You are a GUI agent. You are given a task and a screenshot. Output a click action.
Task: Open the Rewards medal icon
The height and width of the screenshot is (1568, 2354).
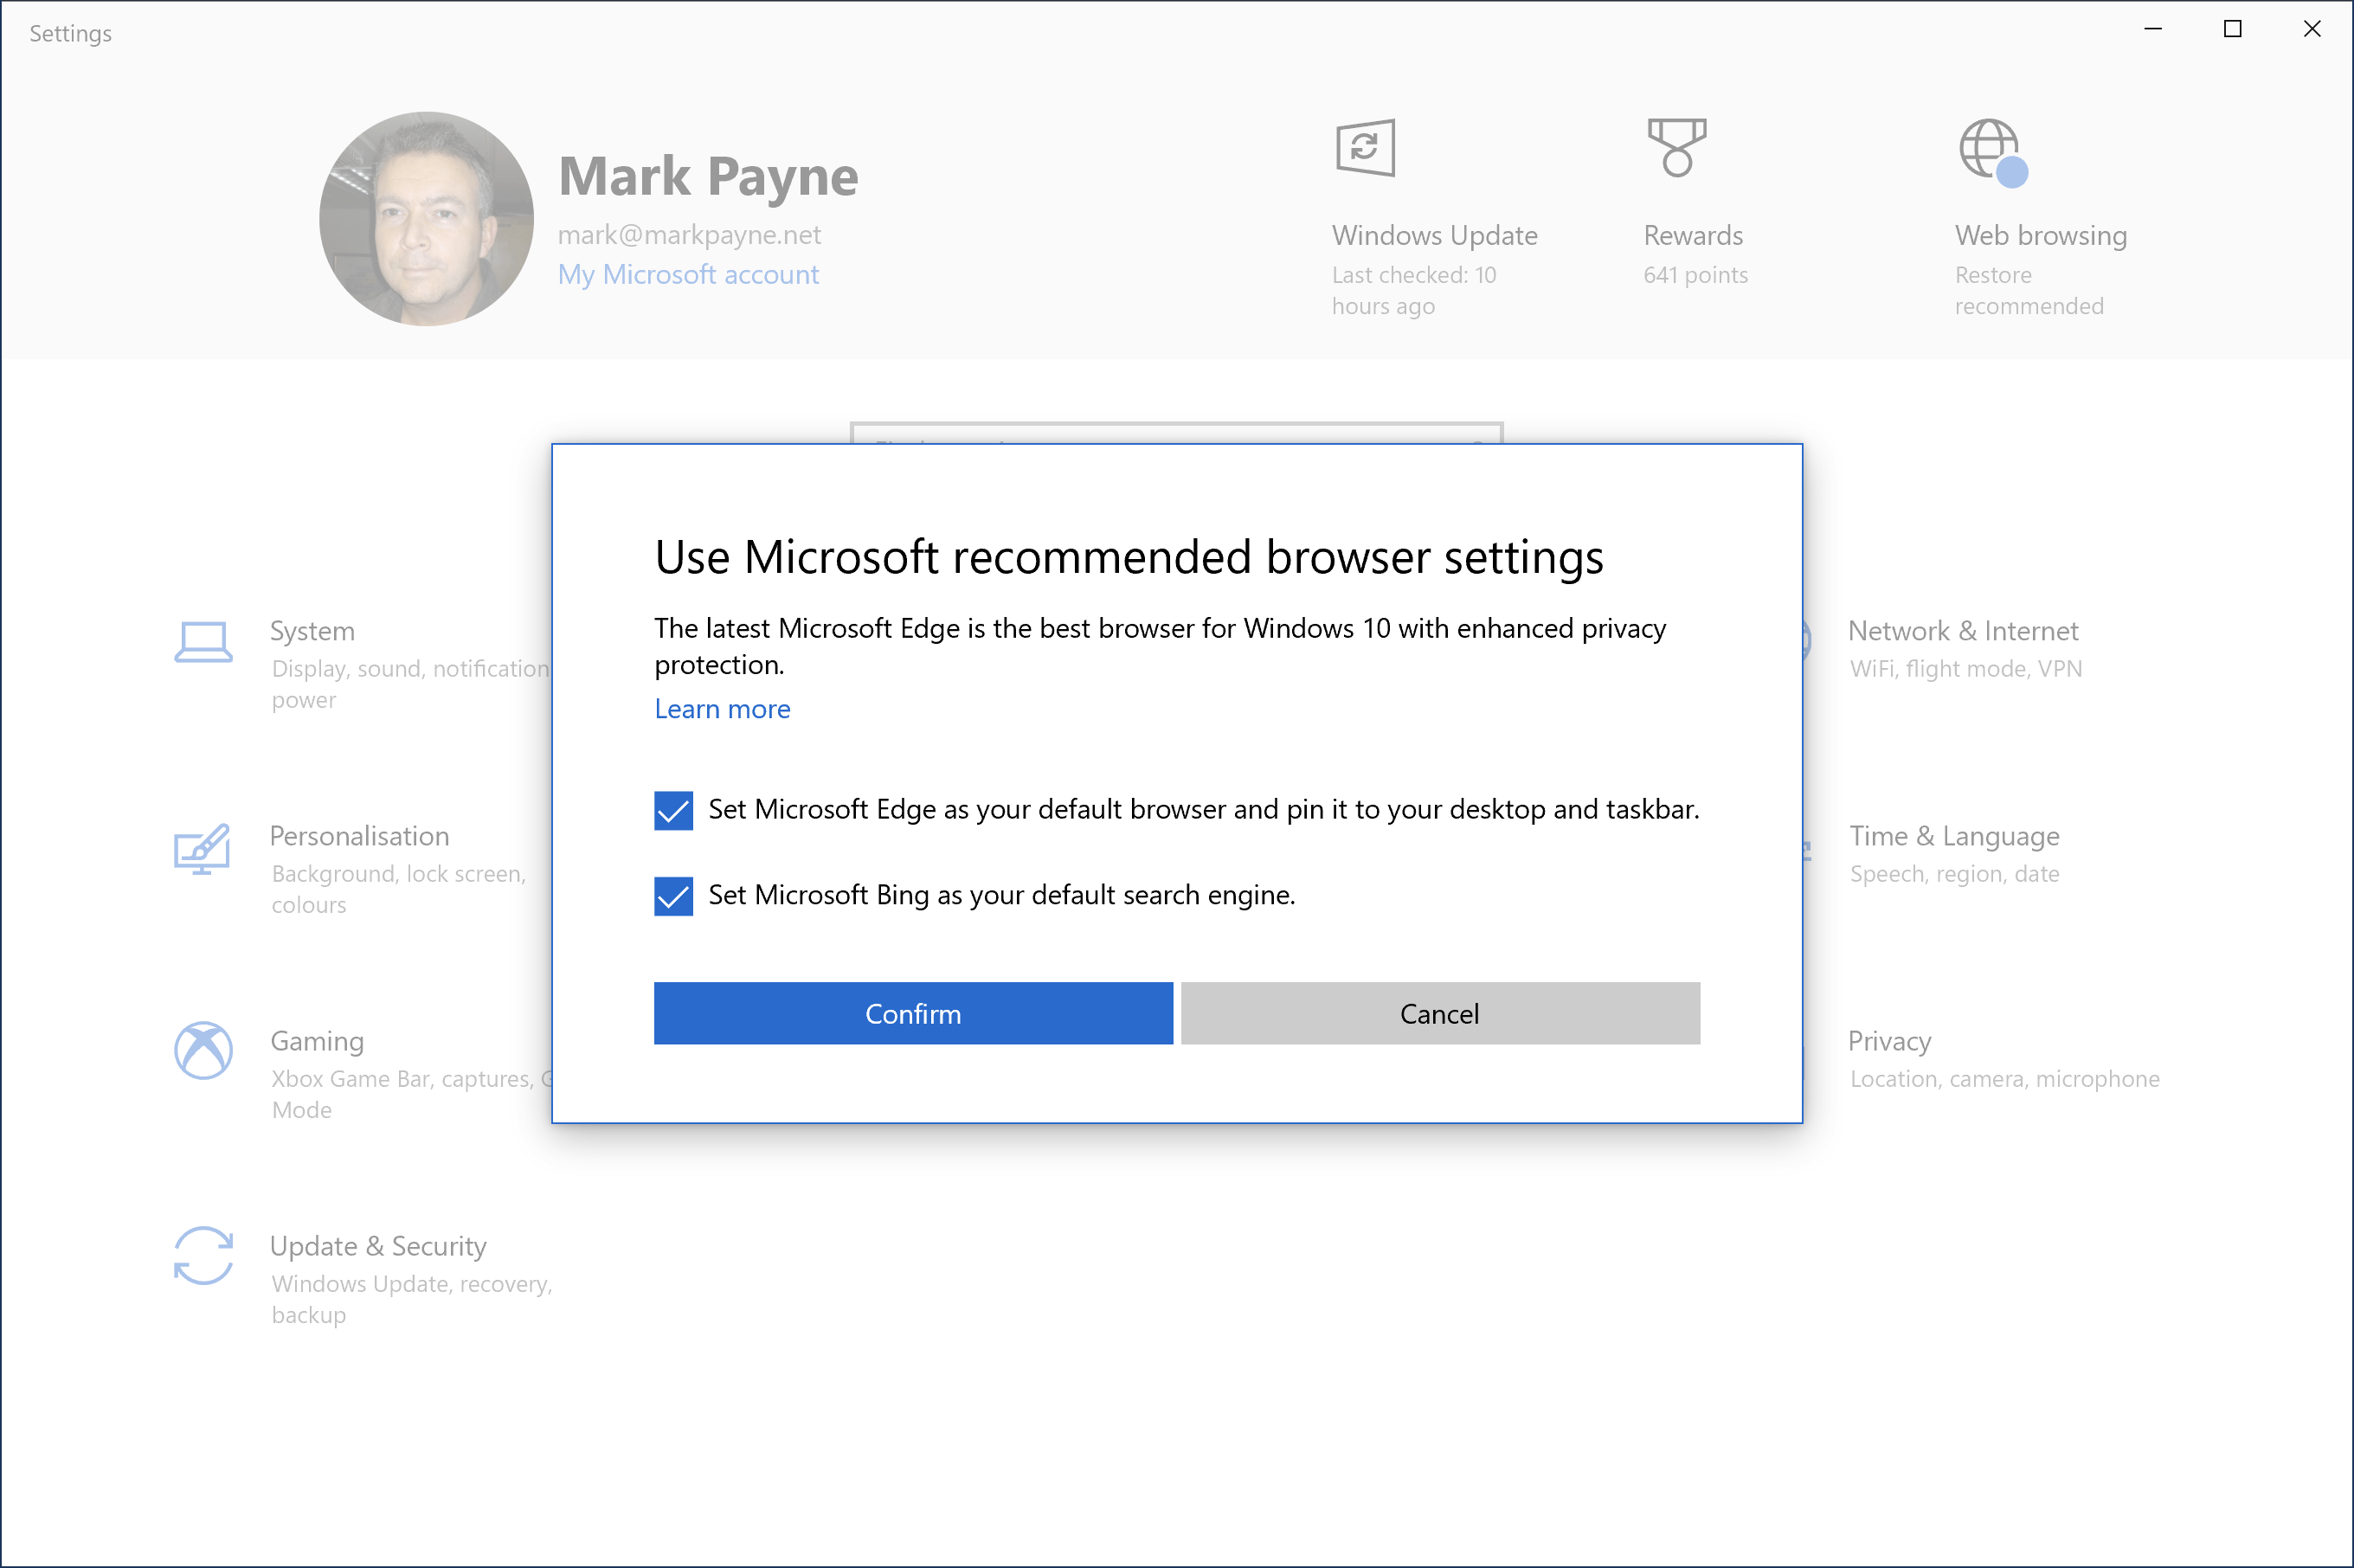pos(1677,148)
